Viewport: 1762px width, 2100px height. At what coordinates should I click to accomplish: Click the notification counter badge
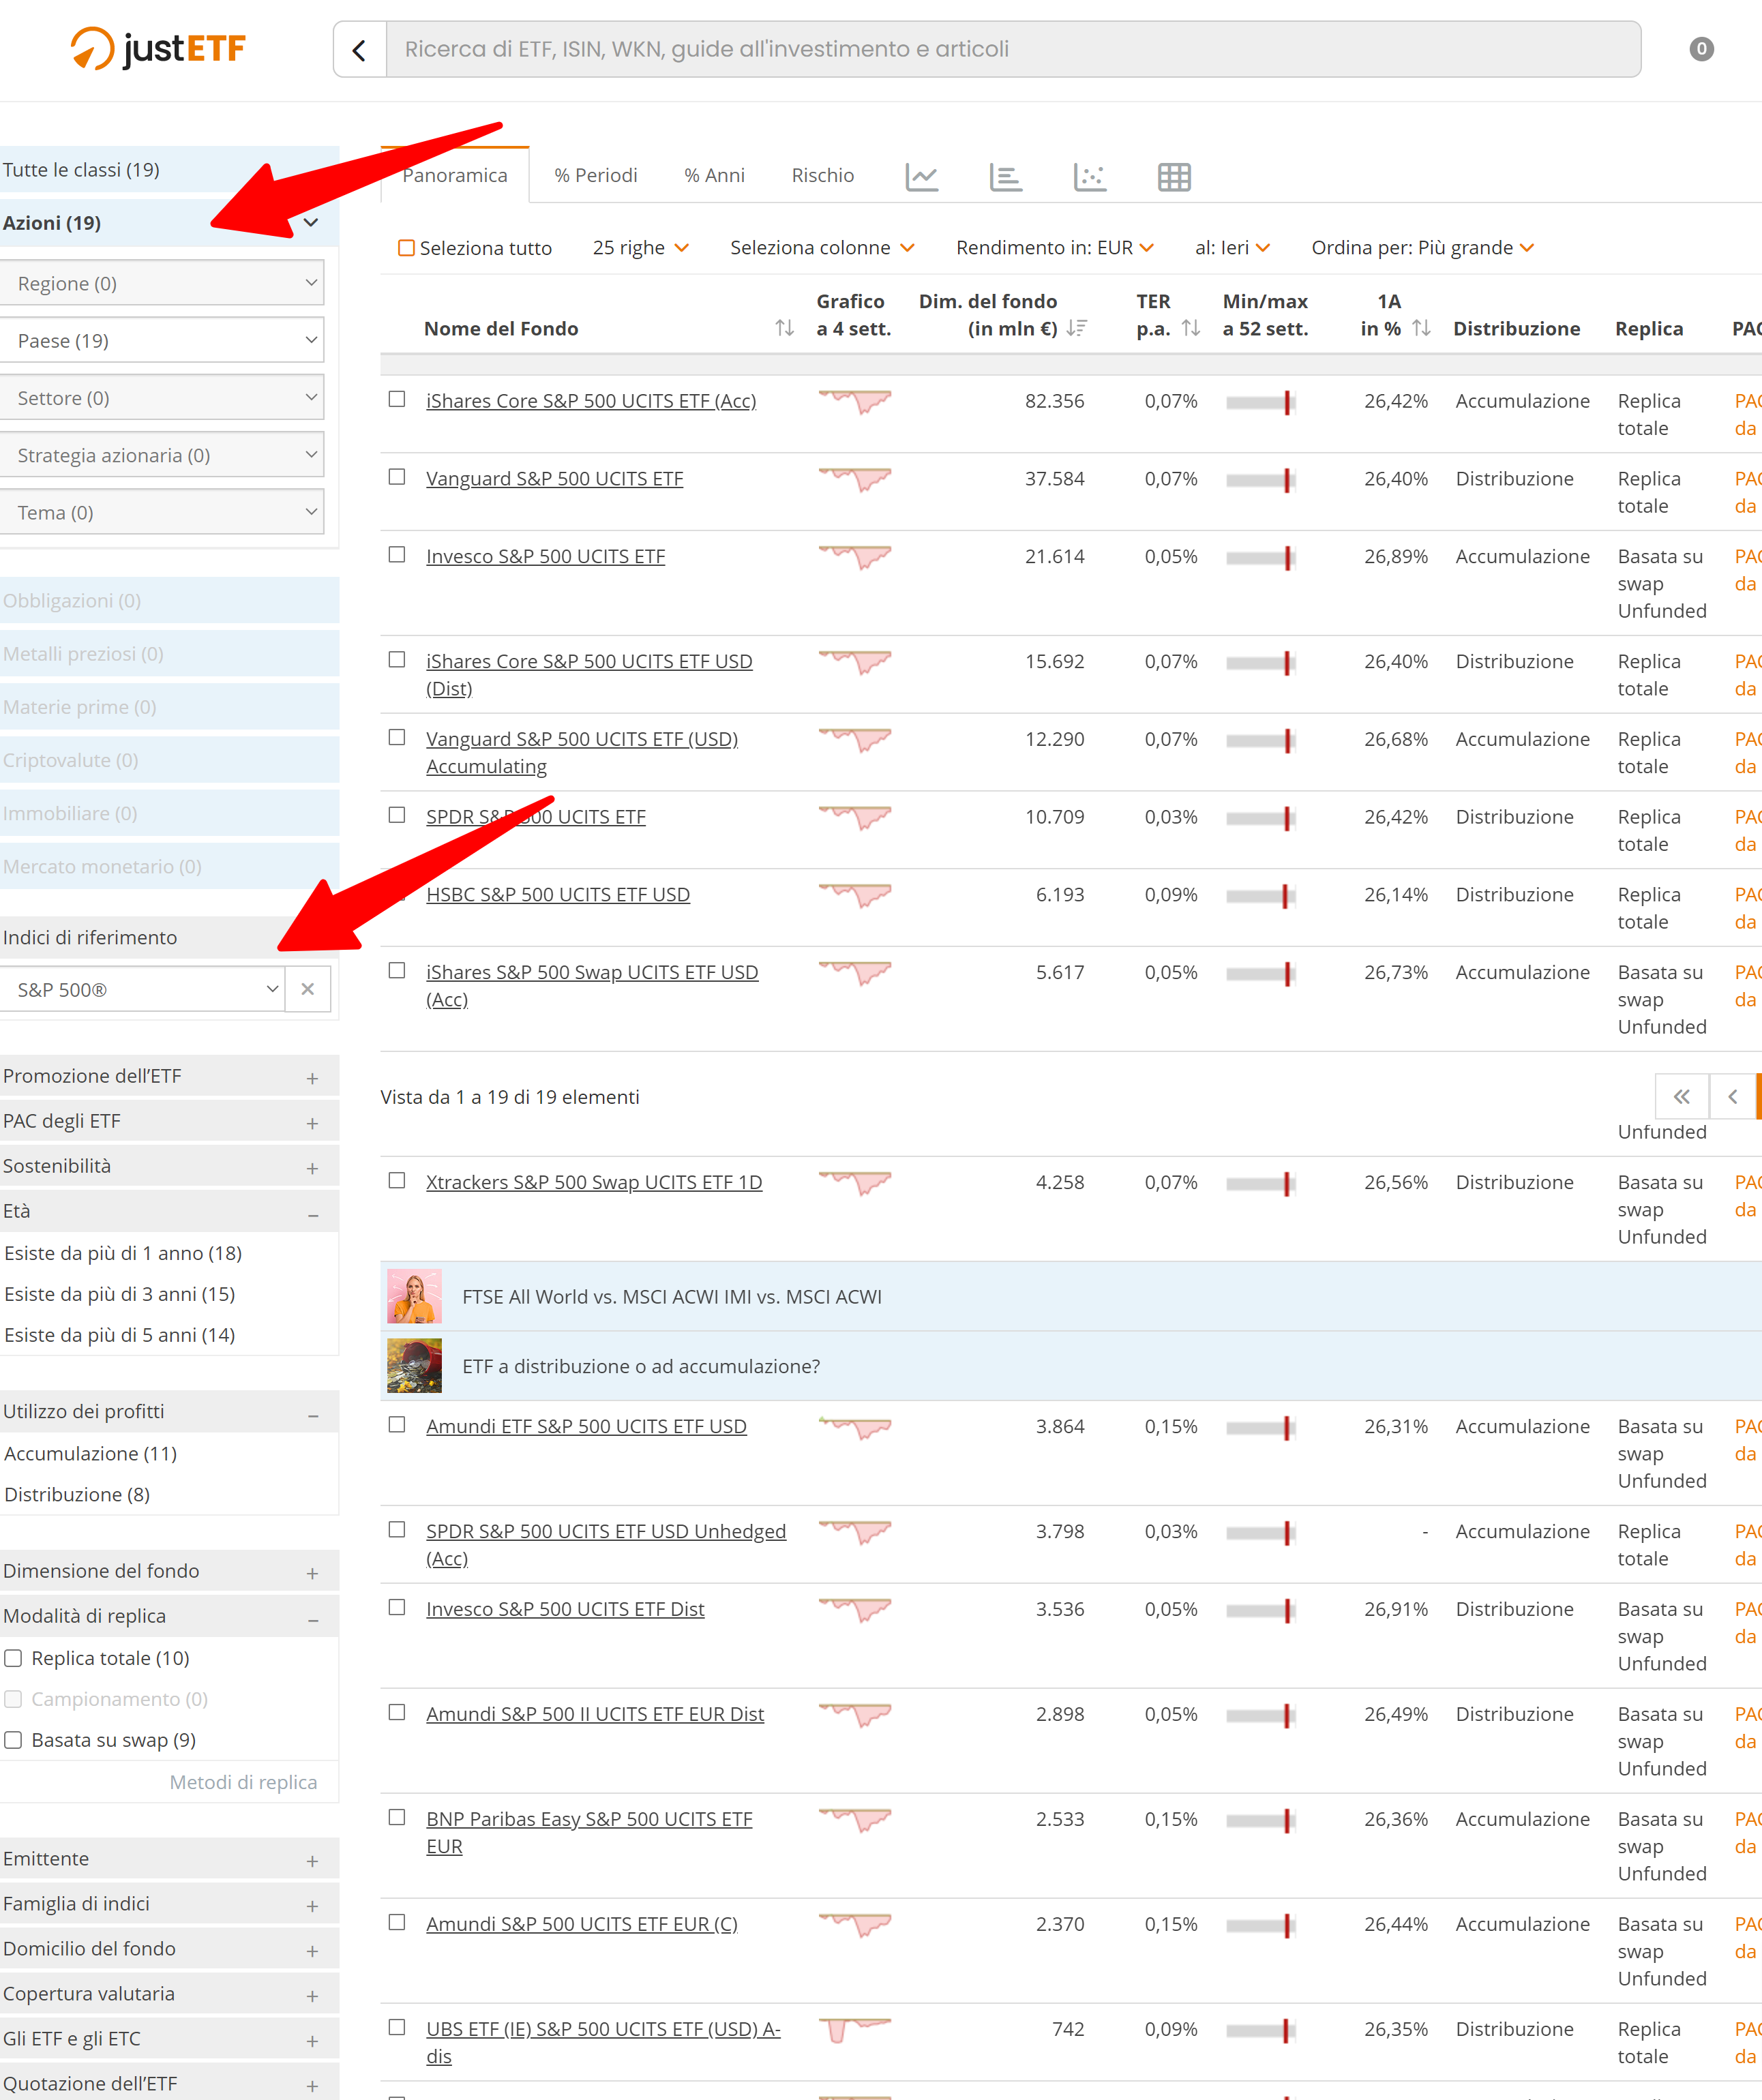click(1701, 48)
